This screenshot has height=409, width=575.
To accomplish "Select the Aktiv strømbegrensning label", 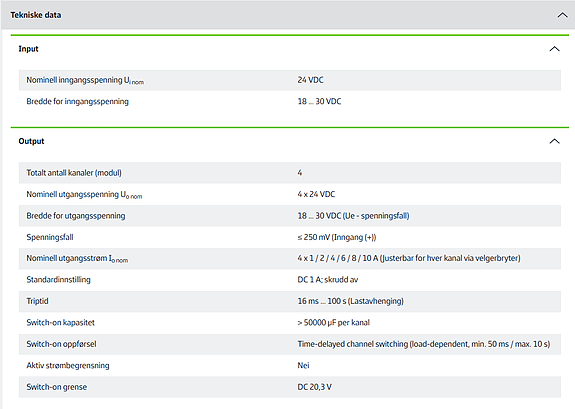I will tap(68, 366).
